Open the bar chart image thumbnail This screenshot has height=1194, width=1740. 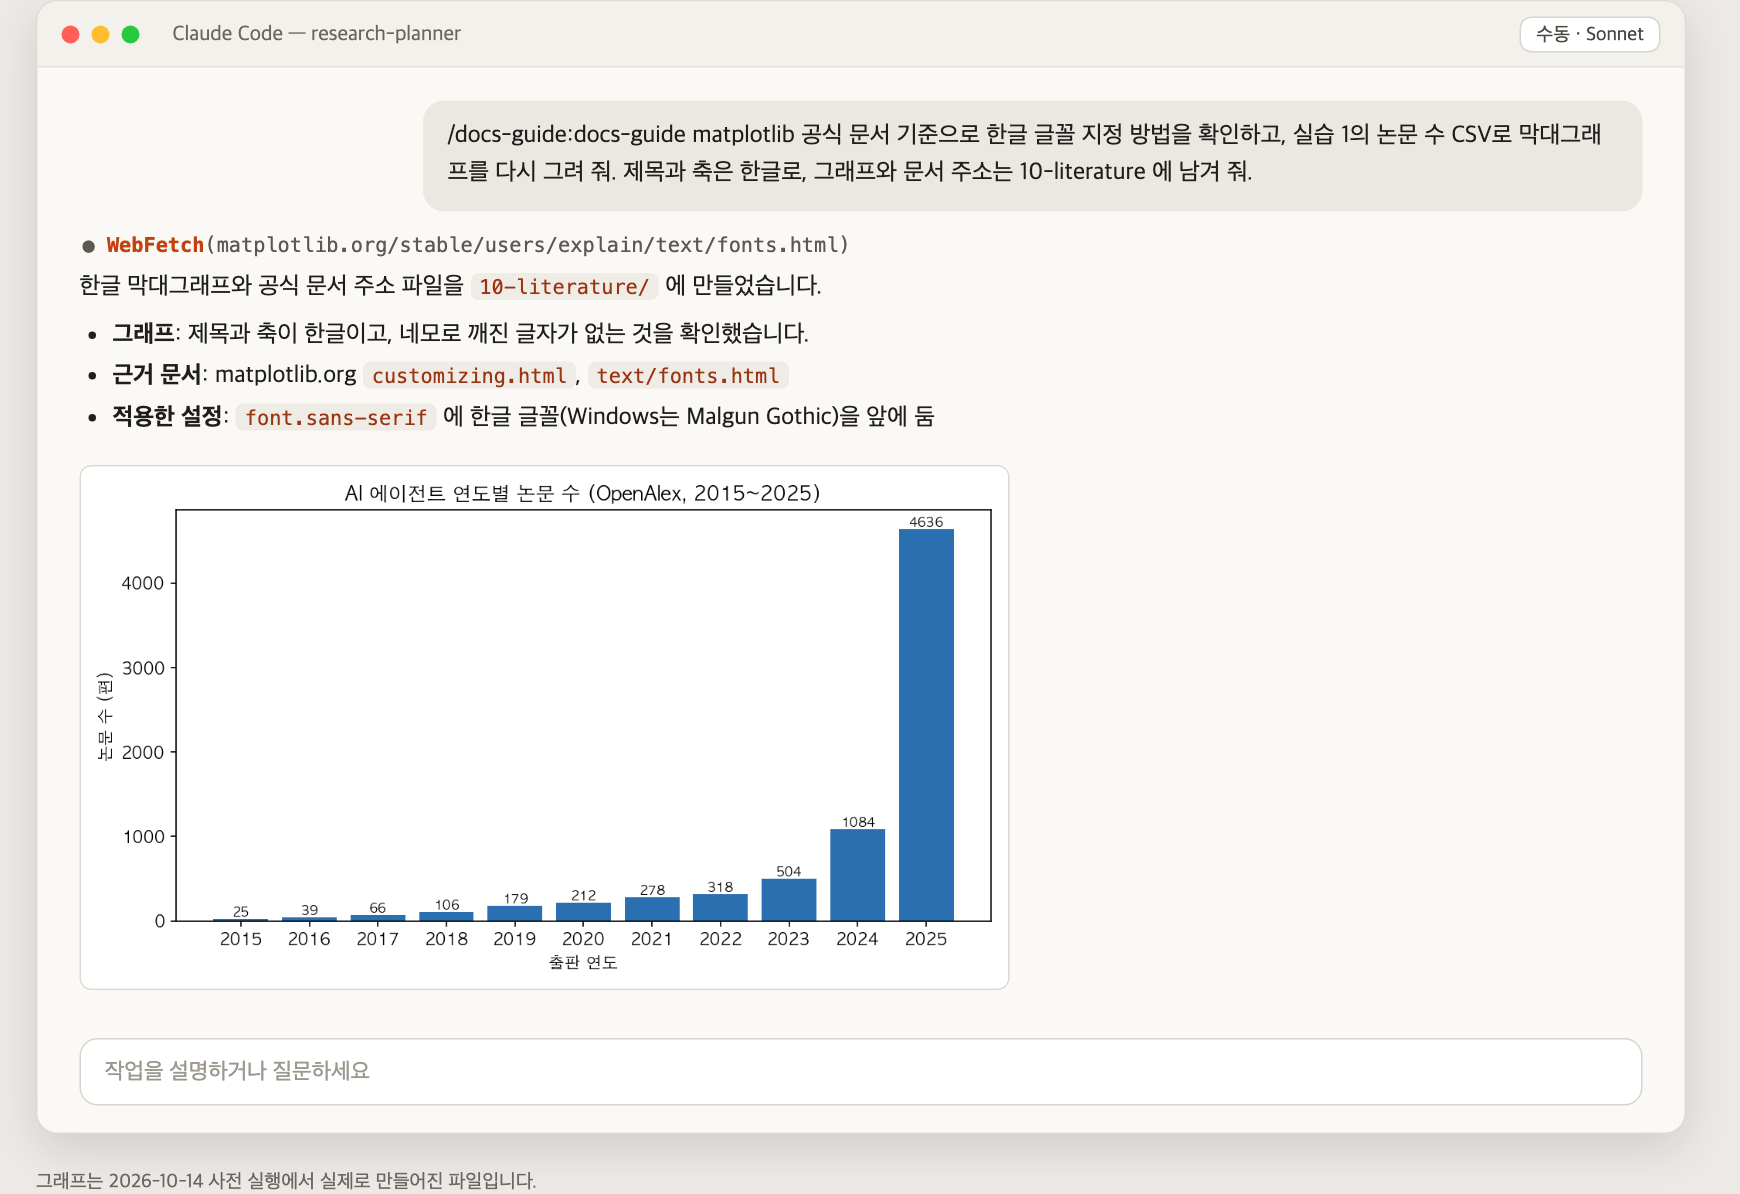[x=544, y=727]
